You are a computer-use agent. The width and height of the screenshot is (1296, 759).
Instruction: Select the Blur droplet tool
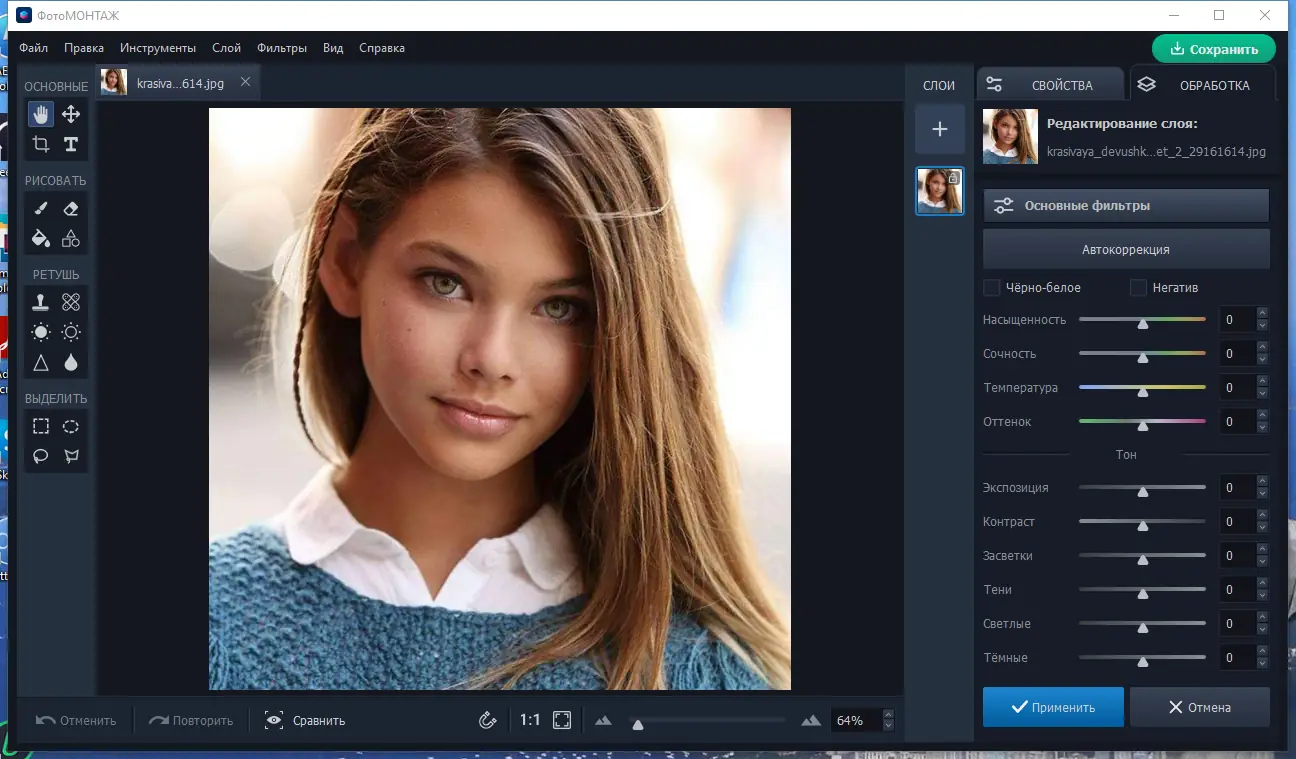pyautogui.click(x=71, y=362)
